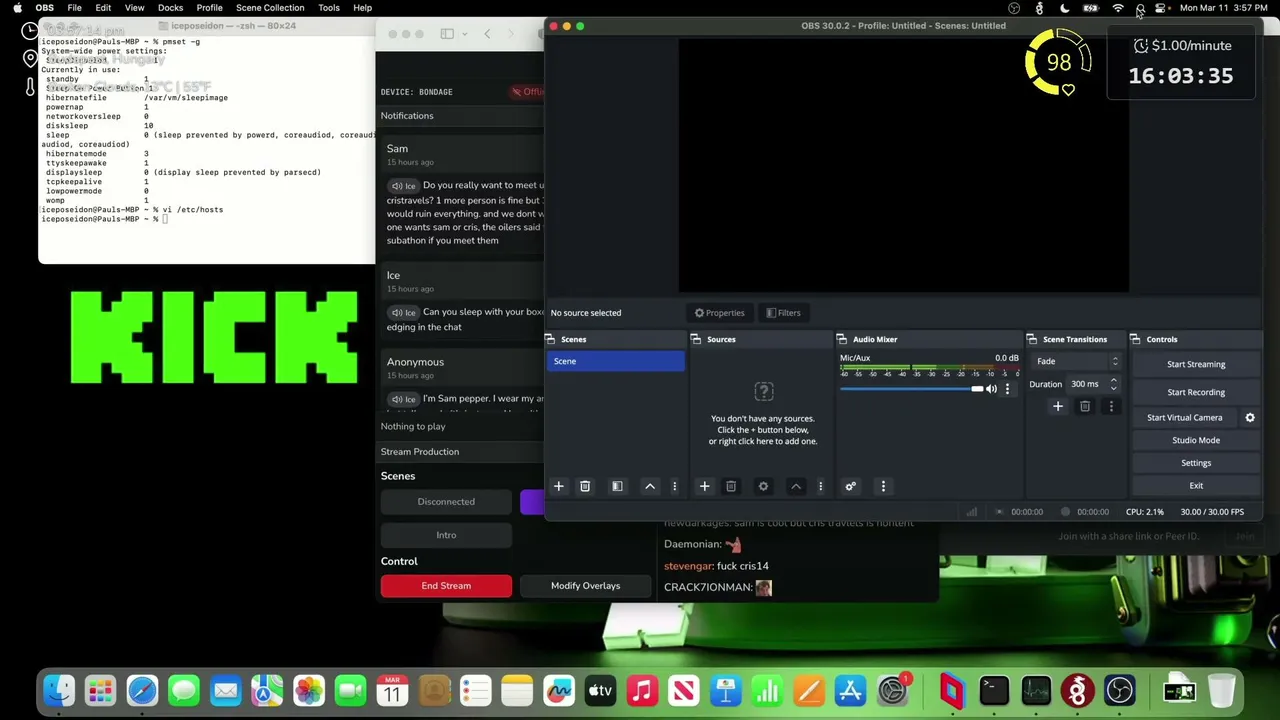1280x720 pixels.
Task: Expand sidebar dropdown chevron in browser toolbar
Action: (464, 34)
